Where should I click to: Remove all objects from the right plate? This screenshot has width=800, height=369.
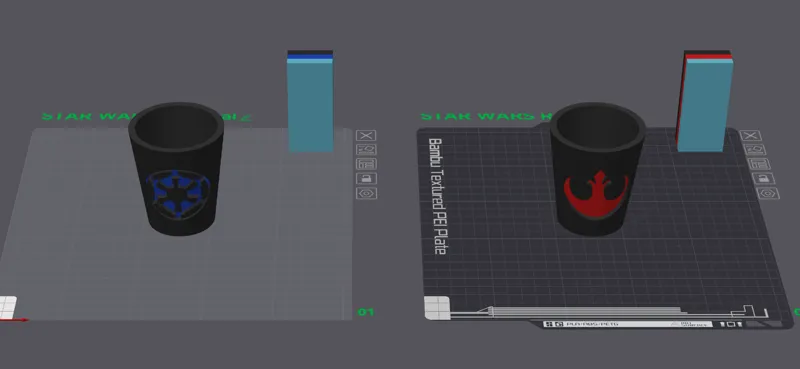point(751,136)
